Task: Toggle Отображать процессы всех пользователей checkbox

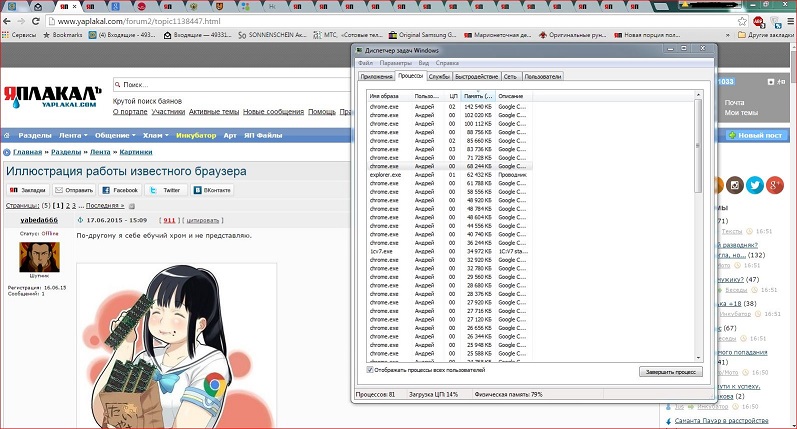Action: pyautogui.click(x=370, y=370)
